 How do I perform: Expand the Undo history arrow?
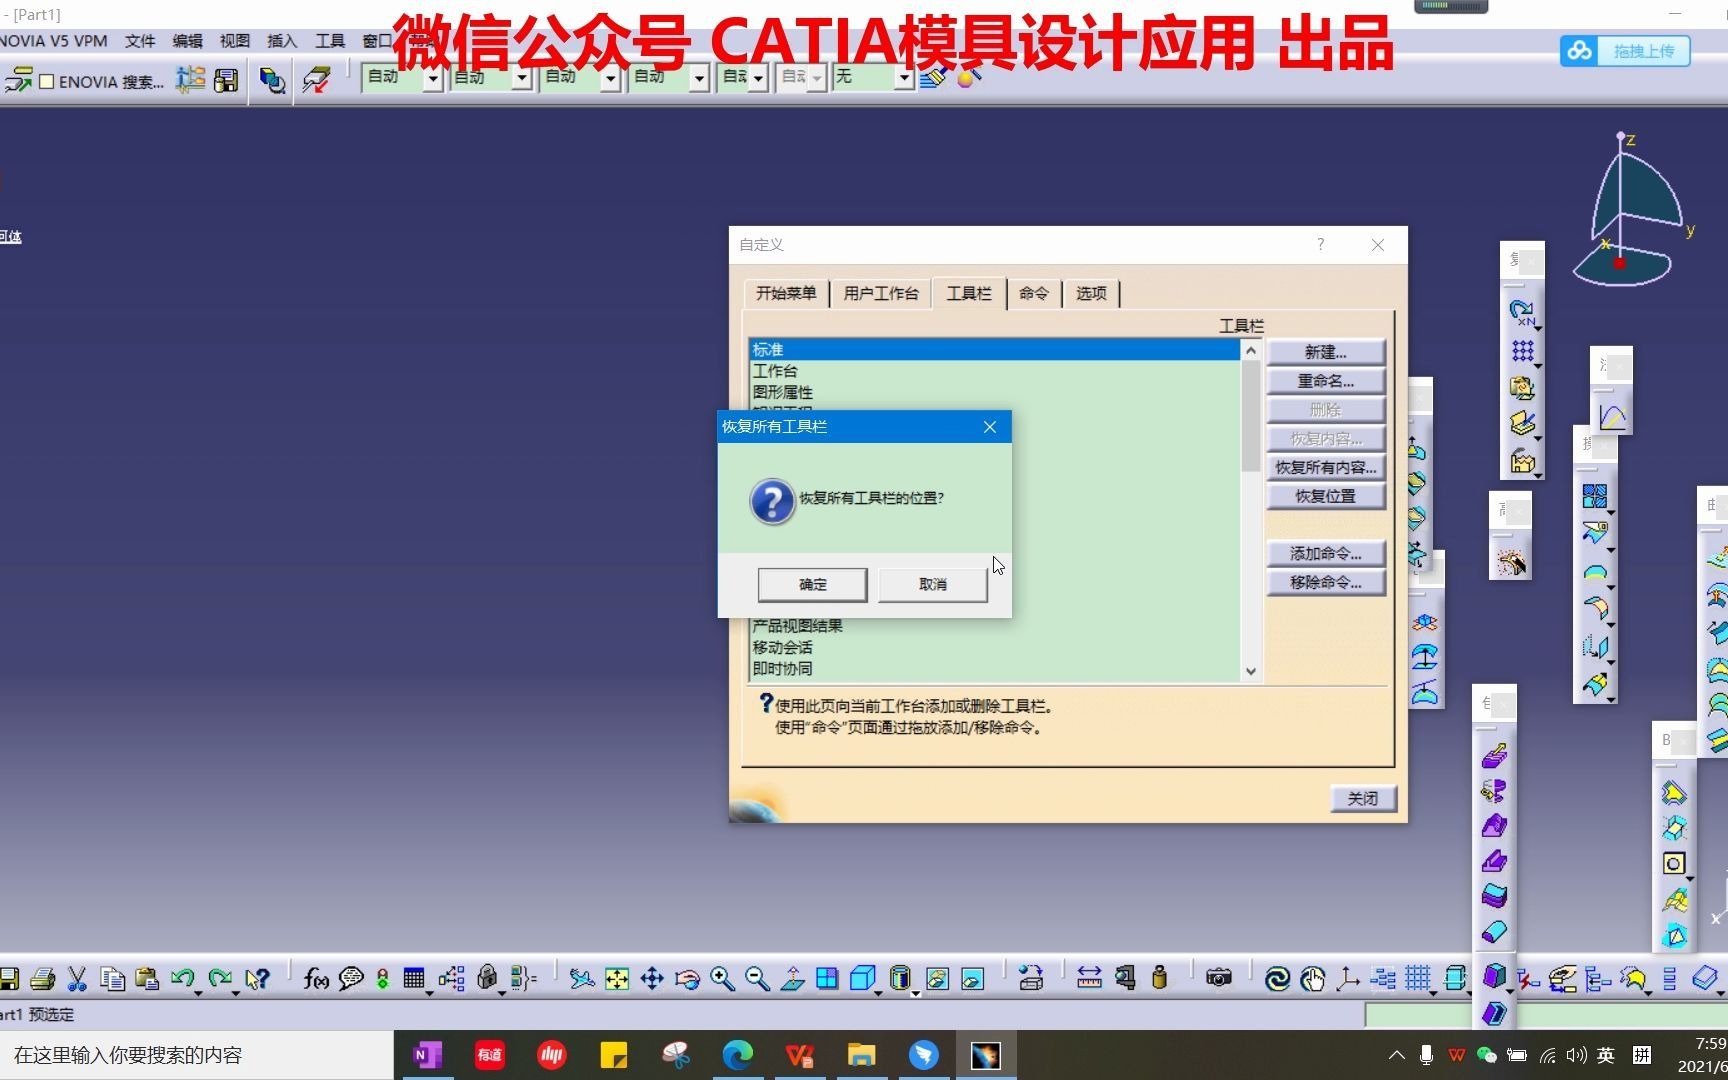coord(198,992)
